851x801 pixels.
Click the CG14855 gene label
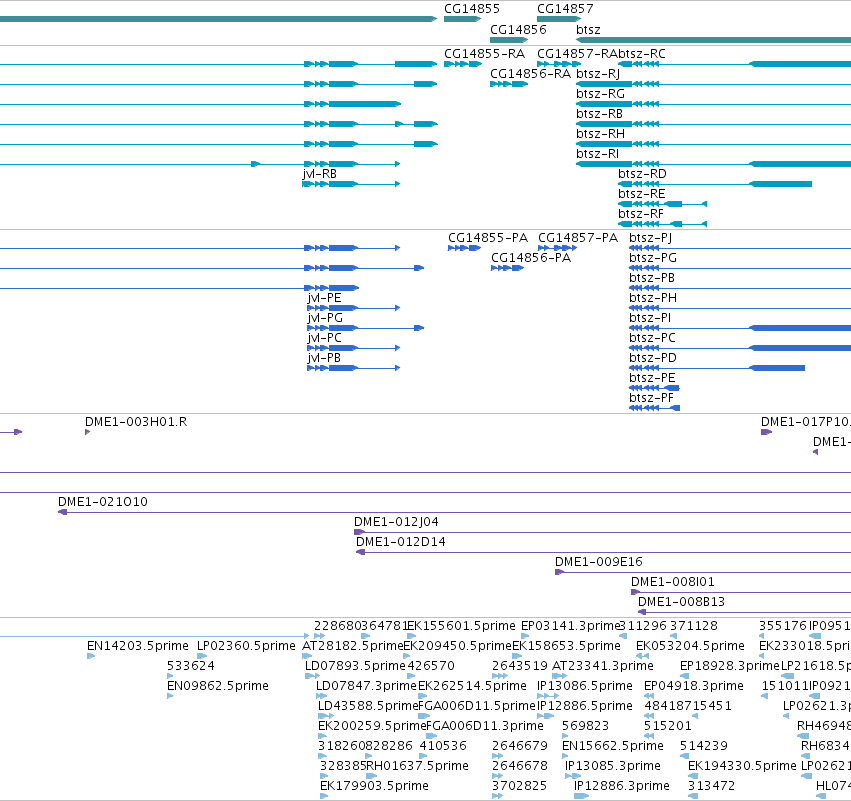pos(472,9)
